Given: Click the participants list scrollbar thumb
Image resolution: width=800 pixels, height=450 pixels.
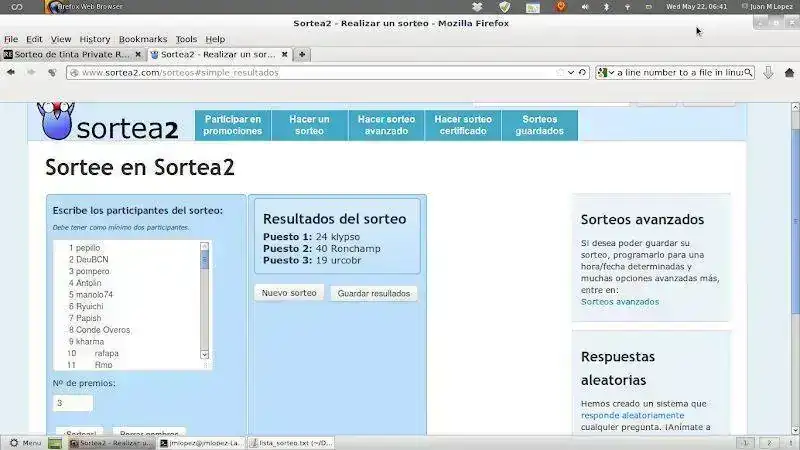Looking at the screenshot, I should coord(204,260).
